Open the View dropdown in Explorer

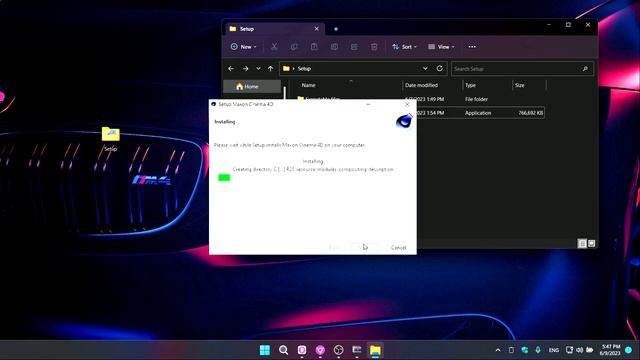click(x=441, y=47)
